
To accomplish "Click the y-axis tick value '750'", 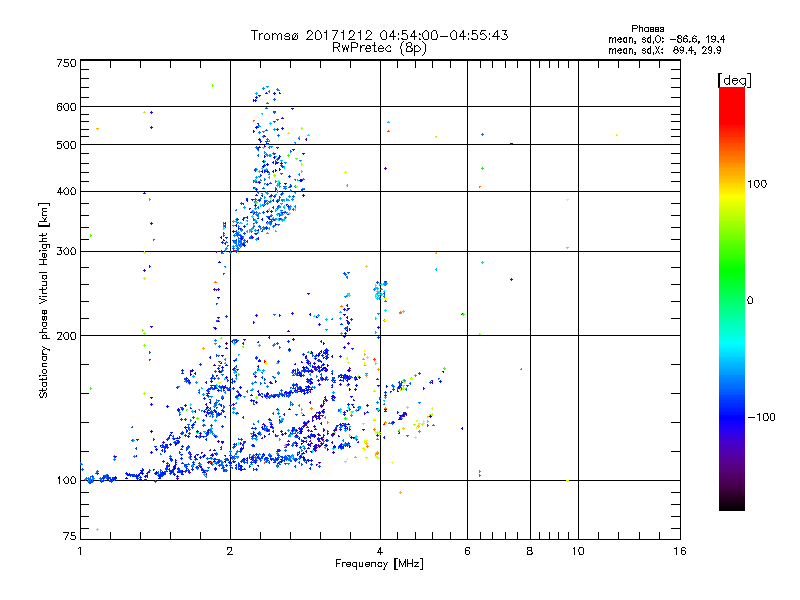I will pyautogui.click(x=66, y=64).
